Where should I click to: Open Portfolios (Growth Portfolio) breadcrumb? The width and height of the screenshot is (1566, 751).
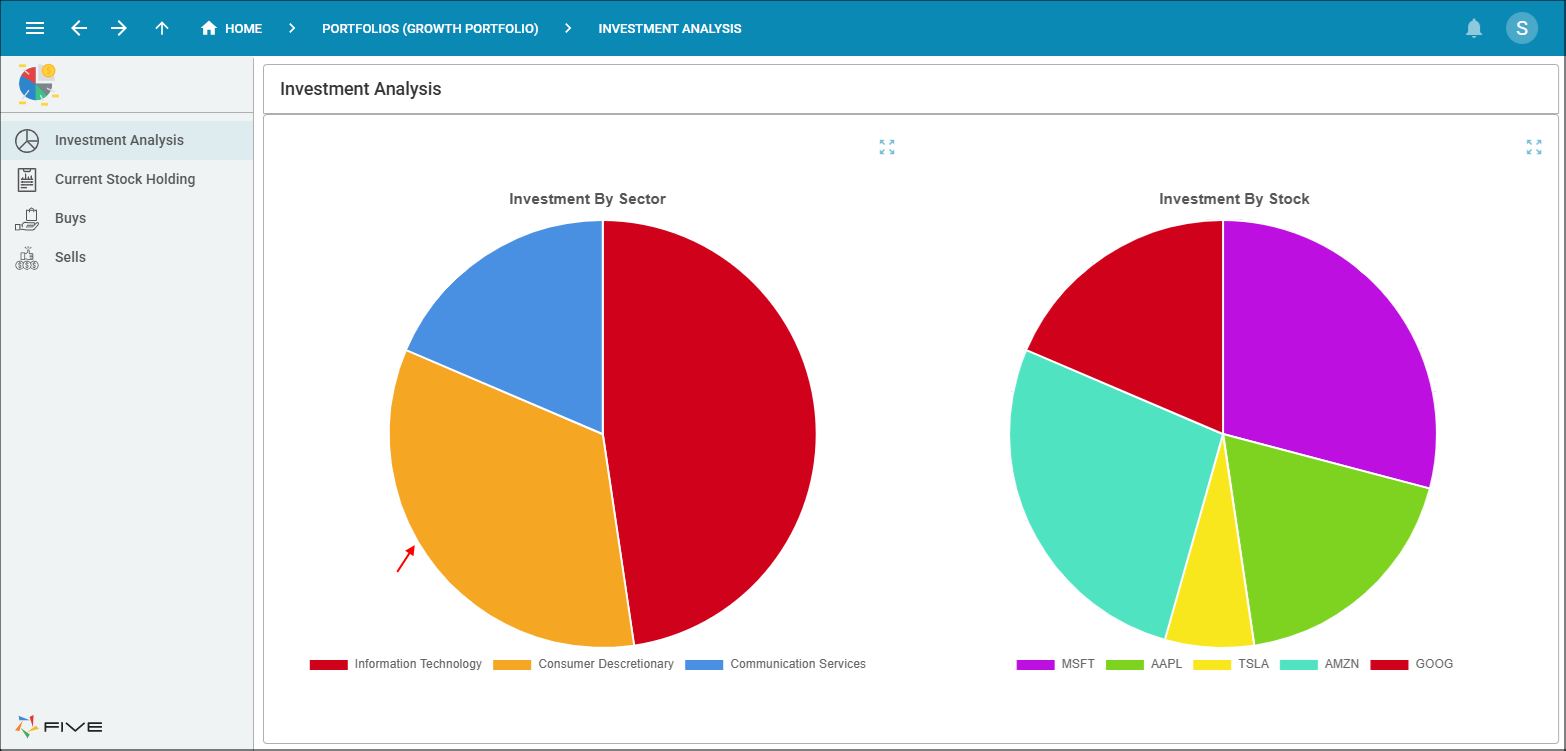coord(430,29)
